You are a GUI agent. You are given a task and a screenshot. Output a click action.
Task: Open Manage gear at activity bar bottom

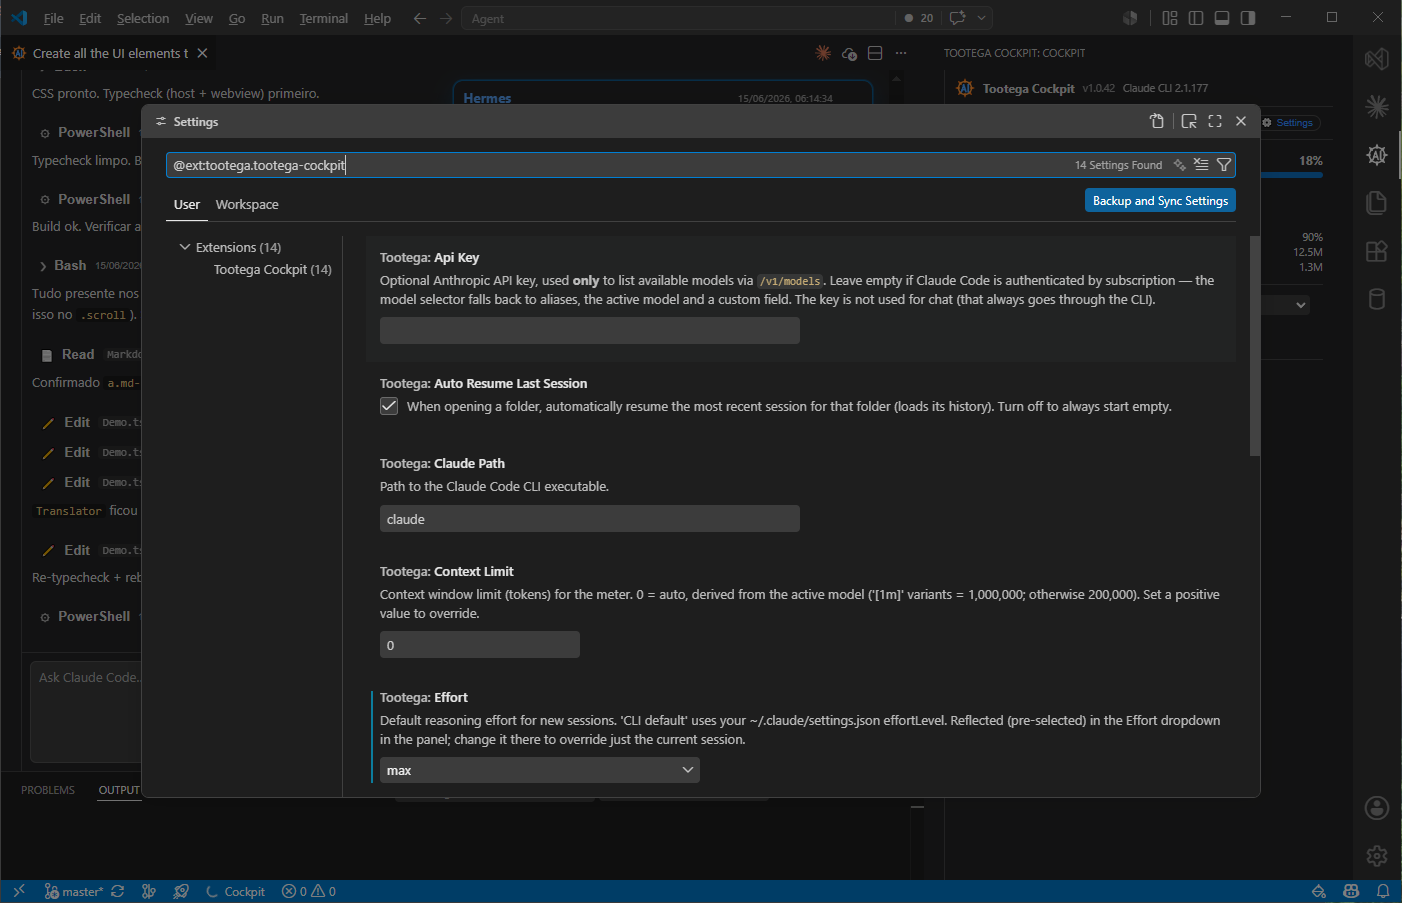1377,856
